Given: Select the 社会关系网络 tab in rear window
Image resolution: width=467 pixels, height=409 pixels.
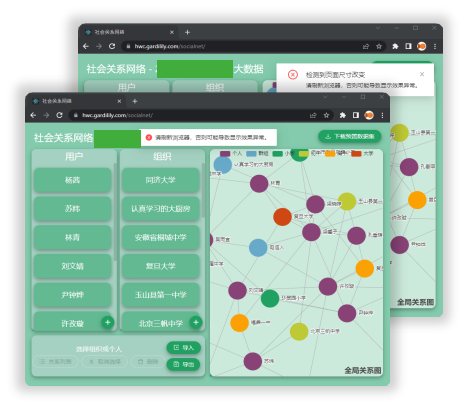Looking at the screenshot, I should coord(130,32).
